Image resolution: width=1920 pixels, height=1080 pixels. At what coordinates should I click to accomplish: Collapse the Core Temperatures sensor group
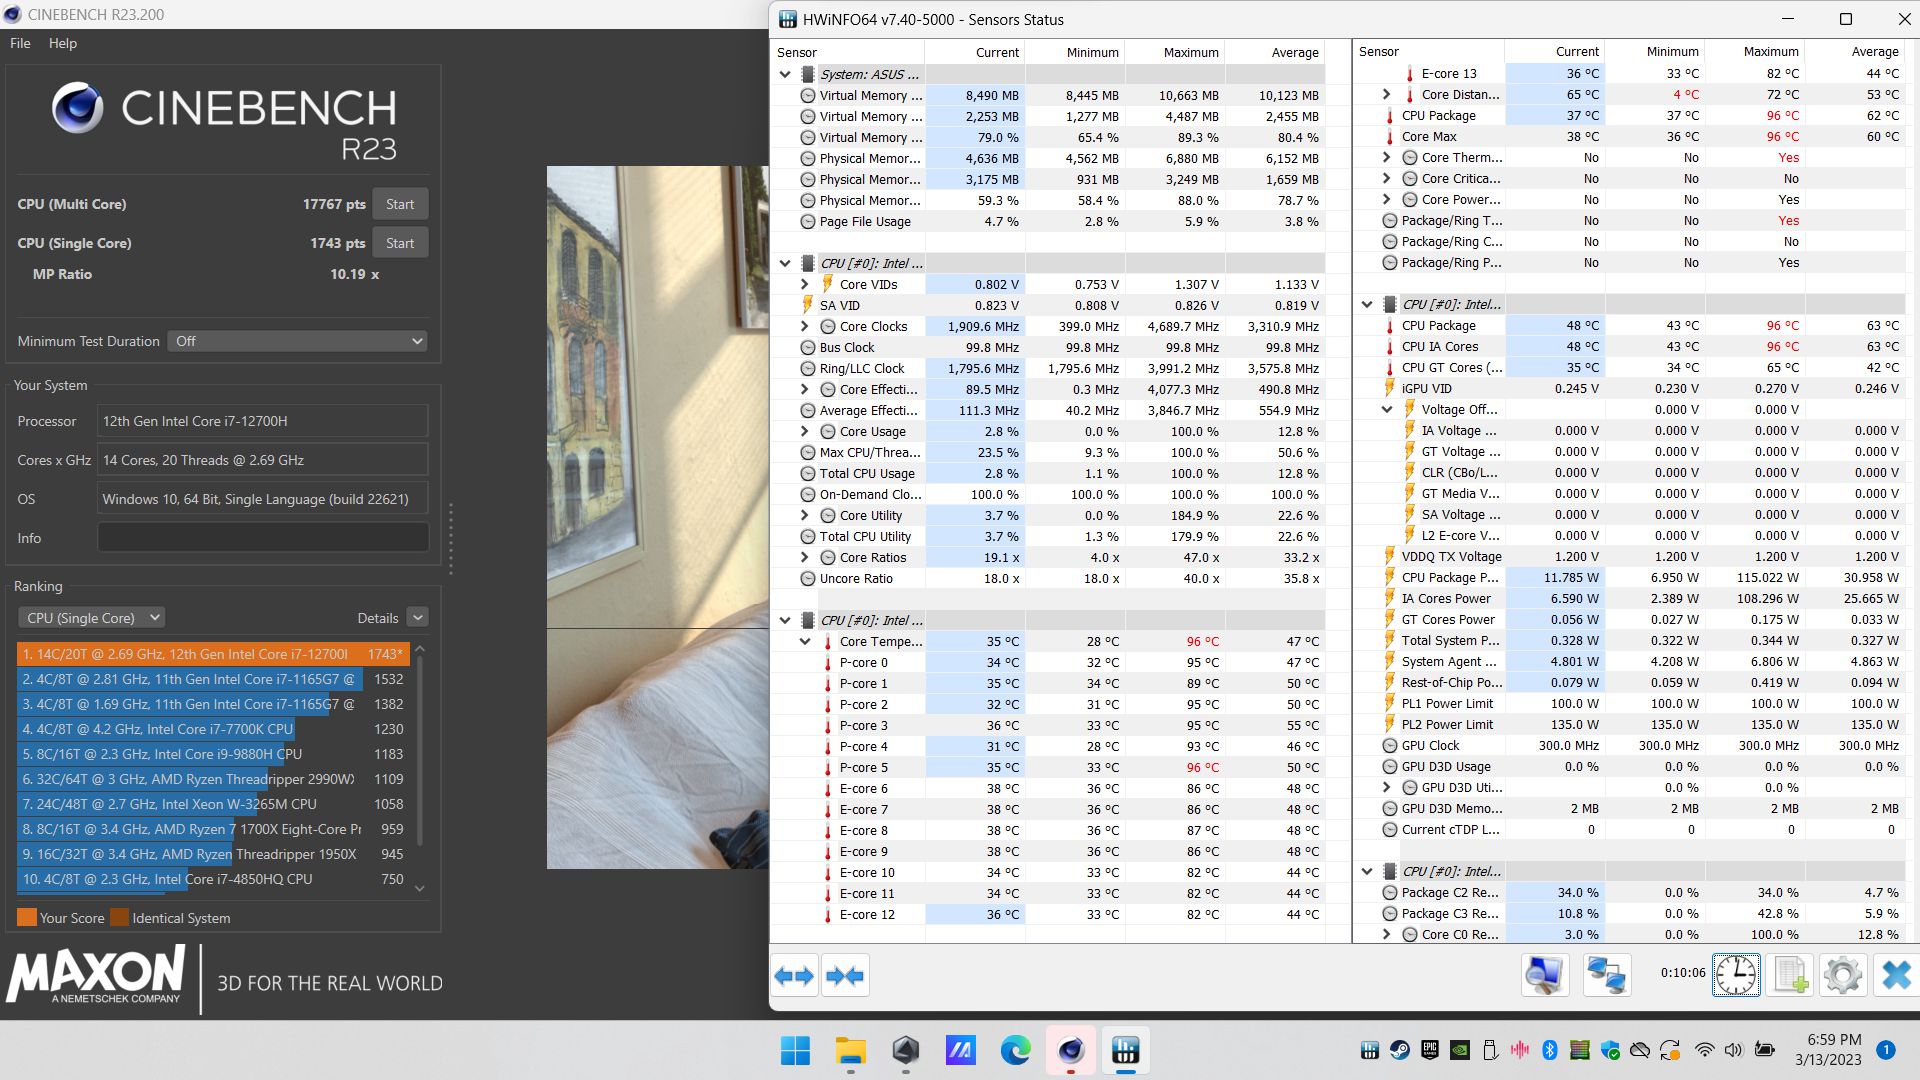click(804, 641)
